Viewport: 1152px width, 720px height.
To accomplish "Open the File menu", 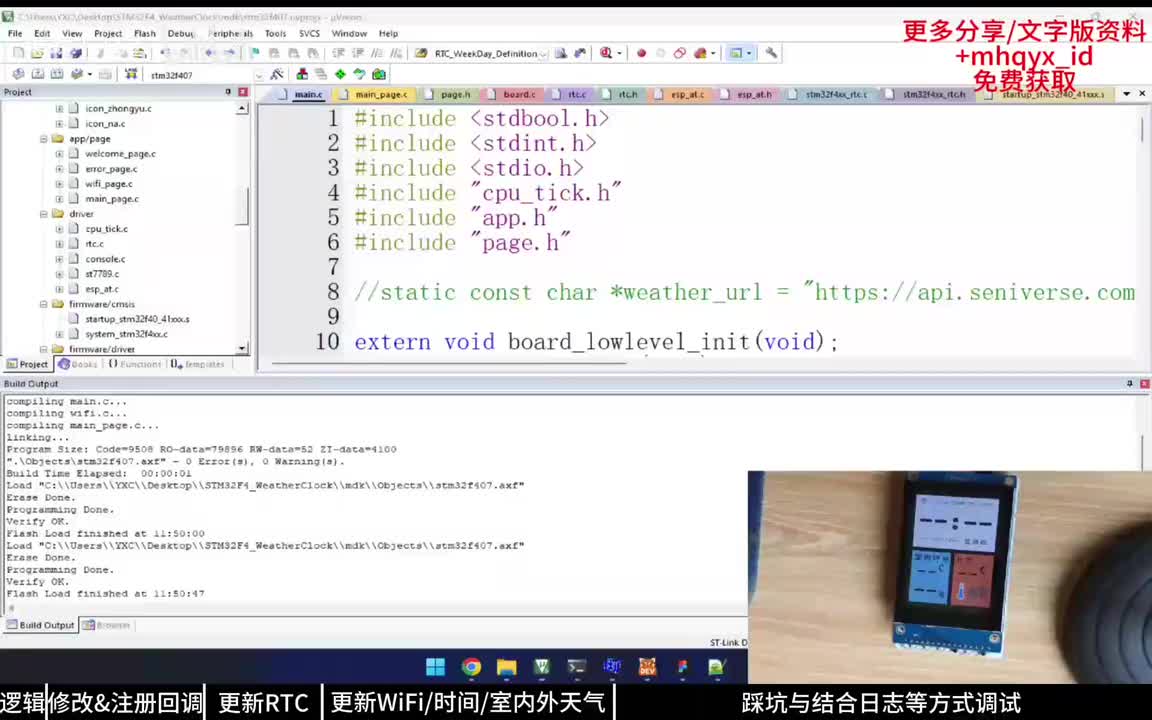I will 15,34.
